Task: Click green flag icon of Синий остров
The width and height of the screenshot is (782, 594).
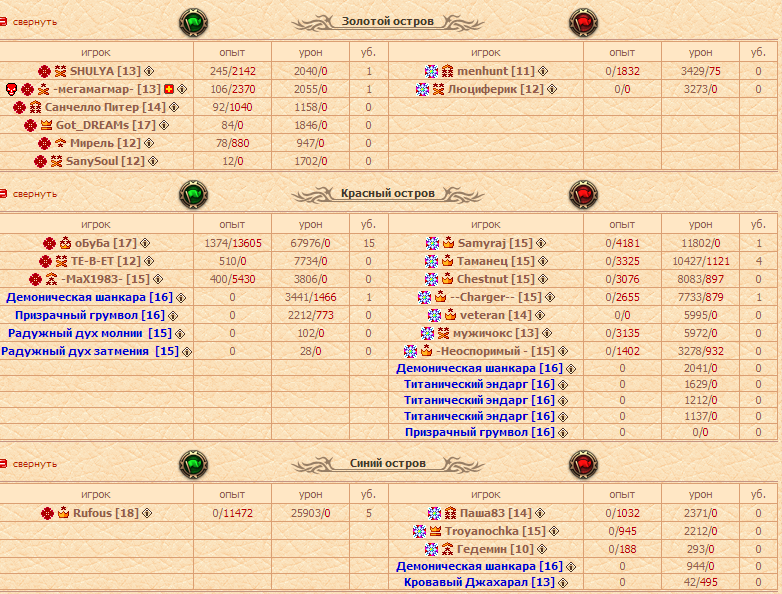Action: pyautogui.click(x=194, y=465)
